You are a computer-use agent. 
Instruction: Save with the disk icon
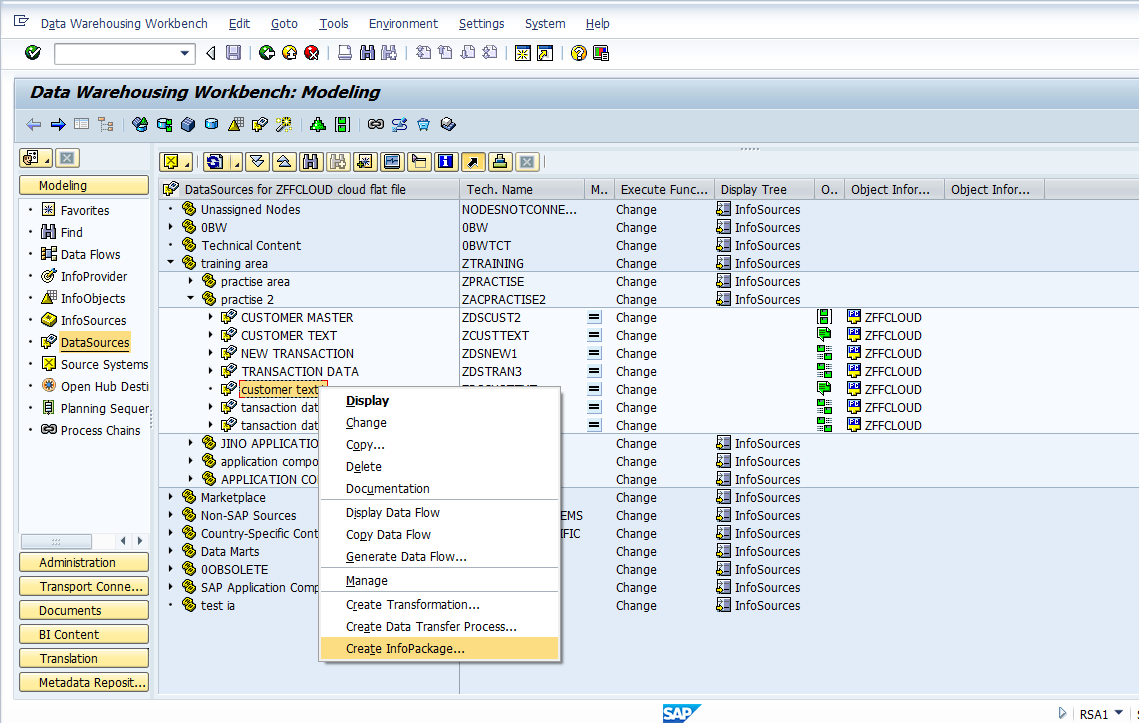(x=233, y=53)
